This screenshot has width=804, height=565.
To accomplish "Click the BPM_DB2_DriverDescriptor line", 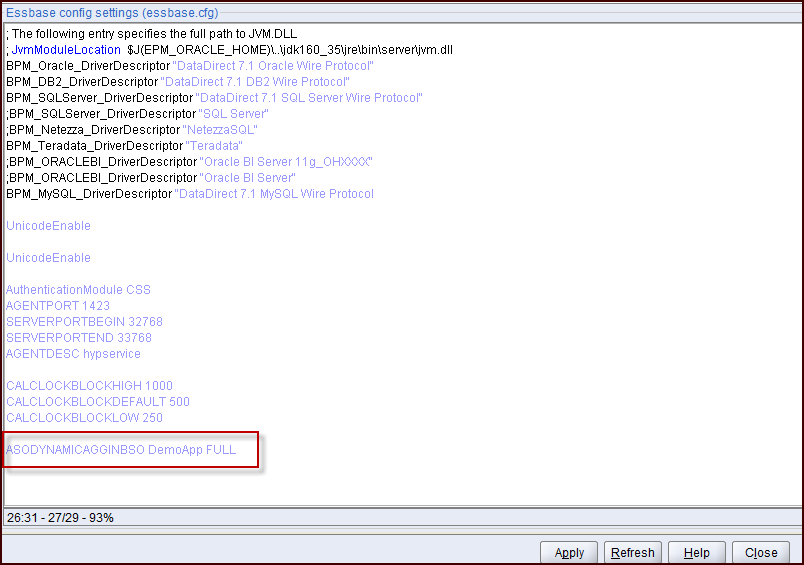I will coord(178,82).
